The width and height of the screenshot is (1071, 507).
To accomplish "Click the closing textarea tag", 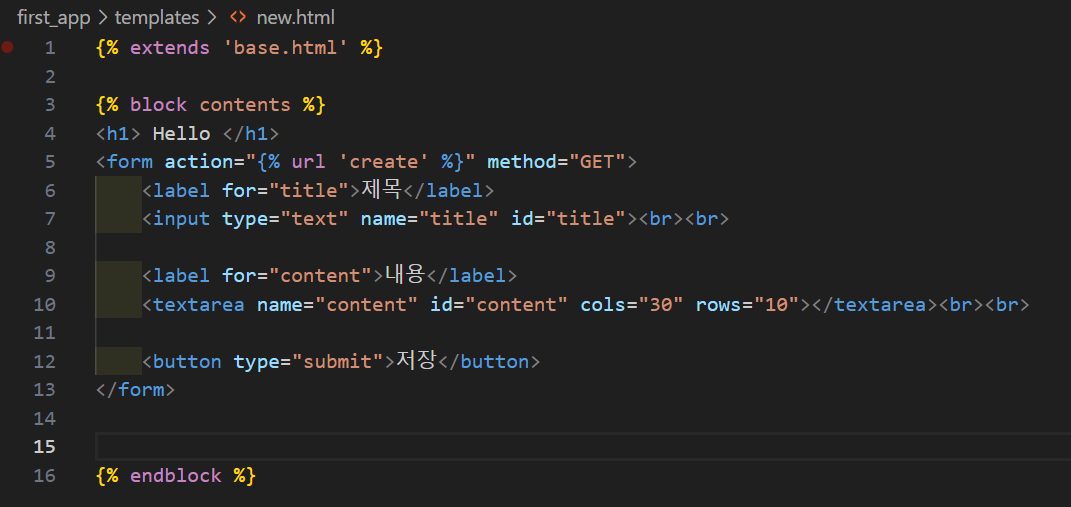I will tap(874, 304).
